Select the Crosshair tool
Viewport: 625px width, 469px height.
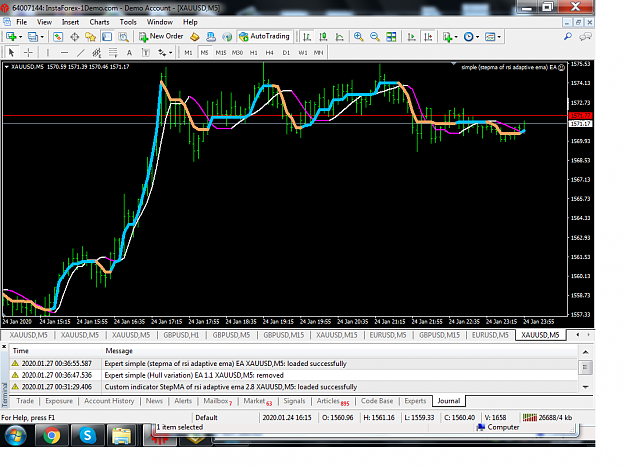click(x=28, y=52)
